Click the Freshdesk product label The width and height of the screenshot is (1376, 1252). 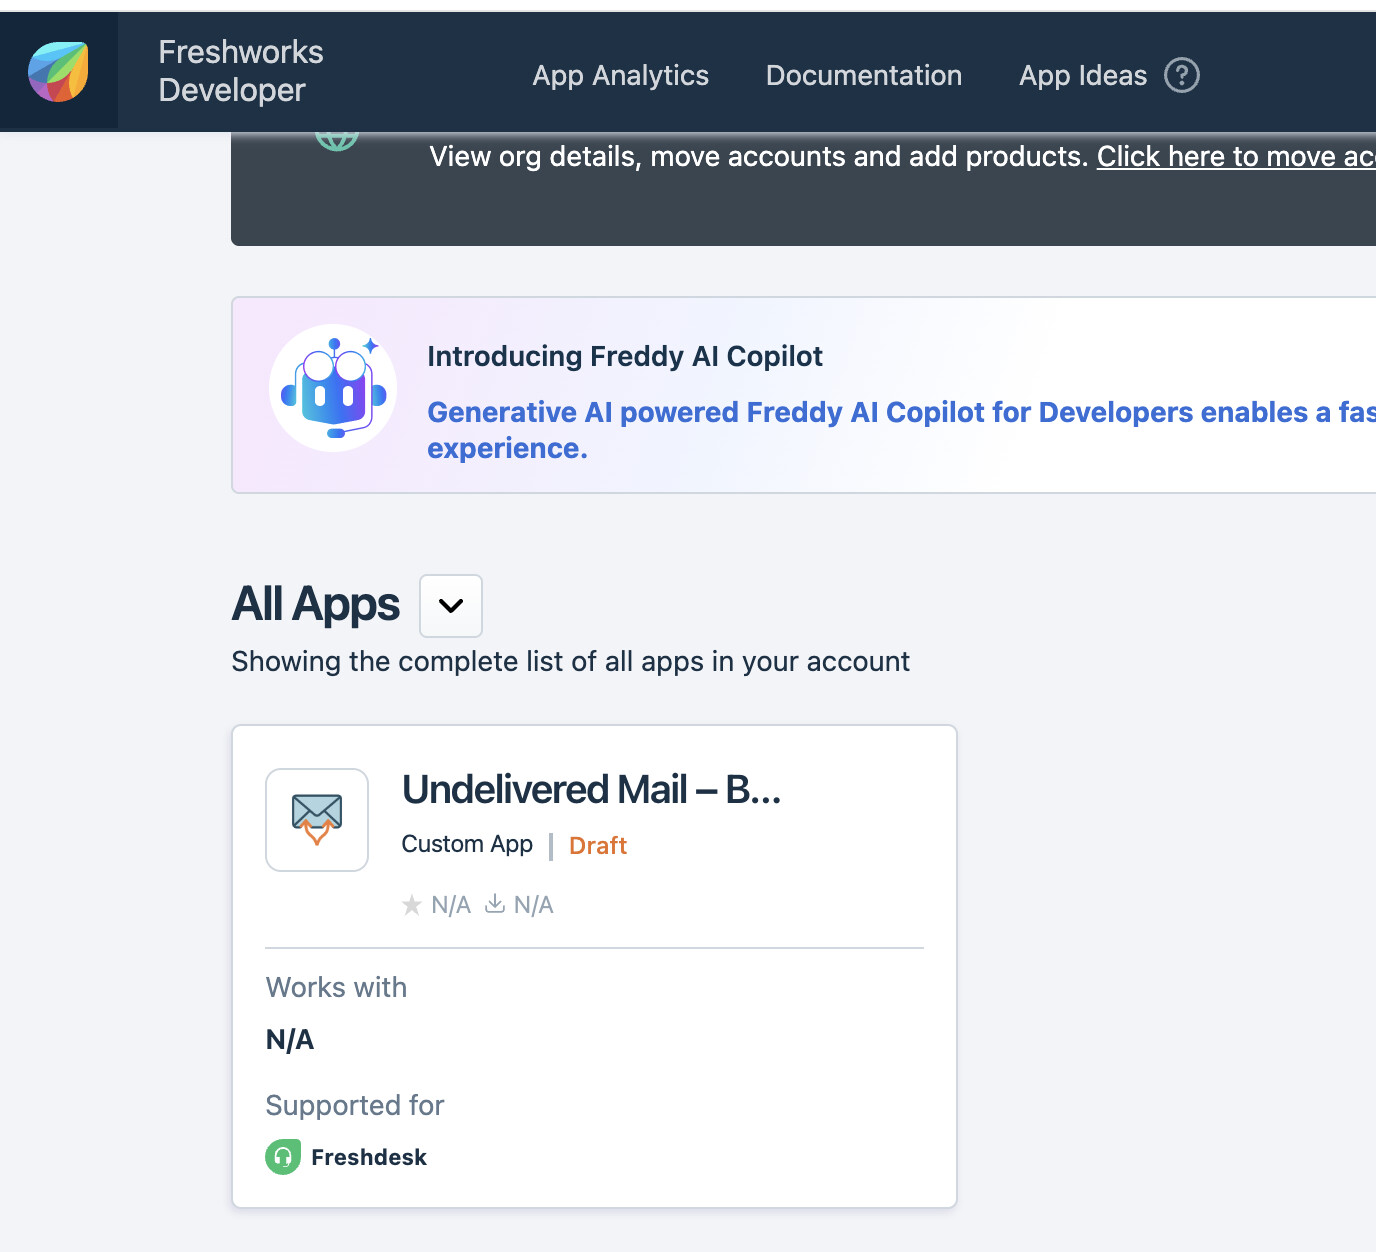[x=368, y=1157]
